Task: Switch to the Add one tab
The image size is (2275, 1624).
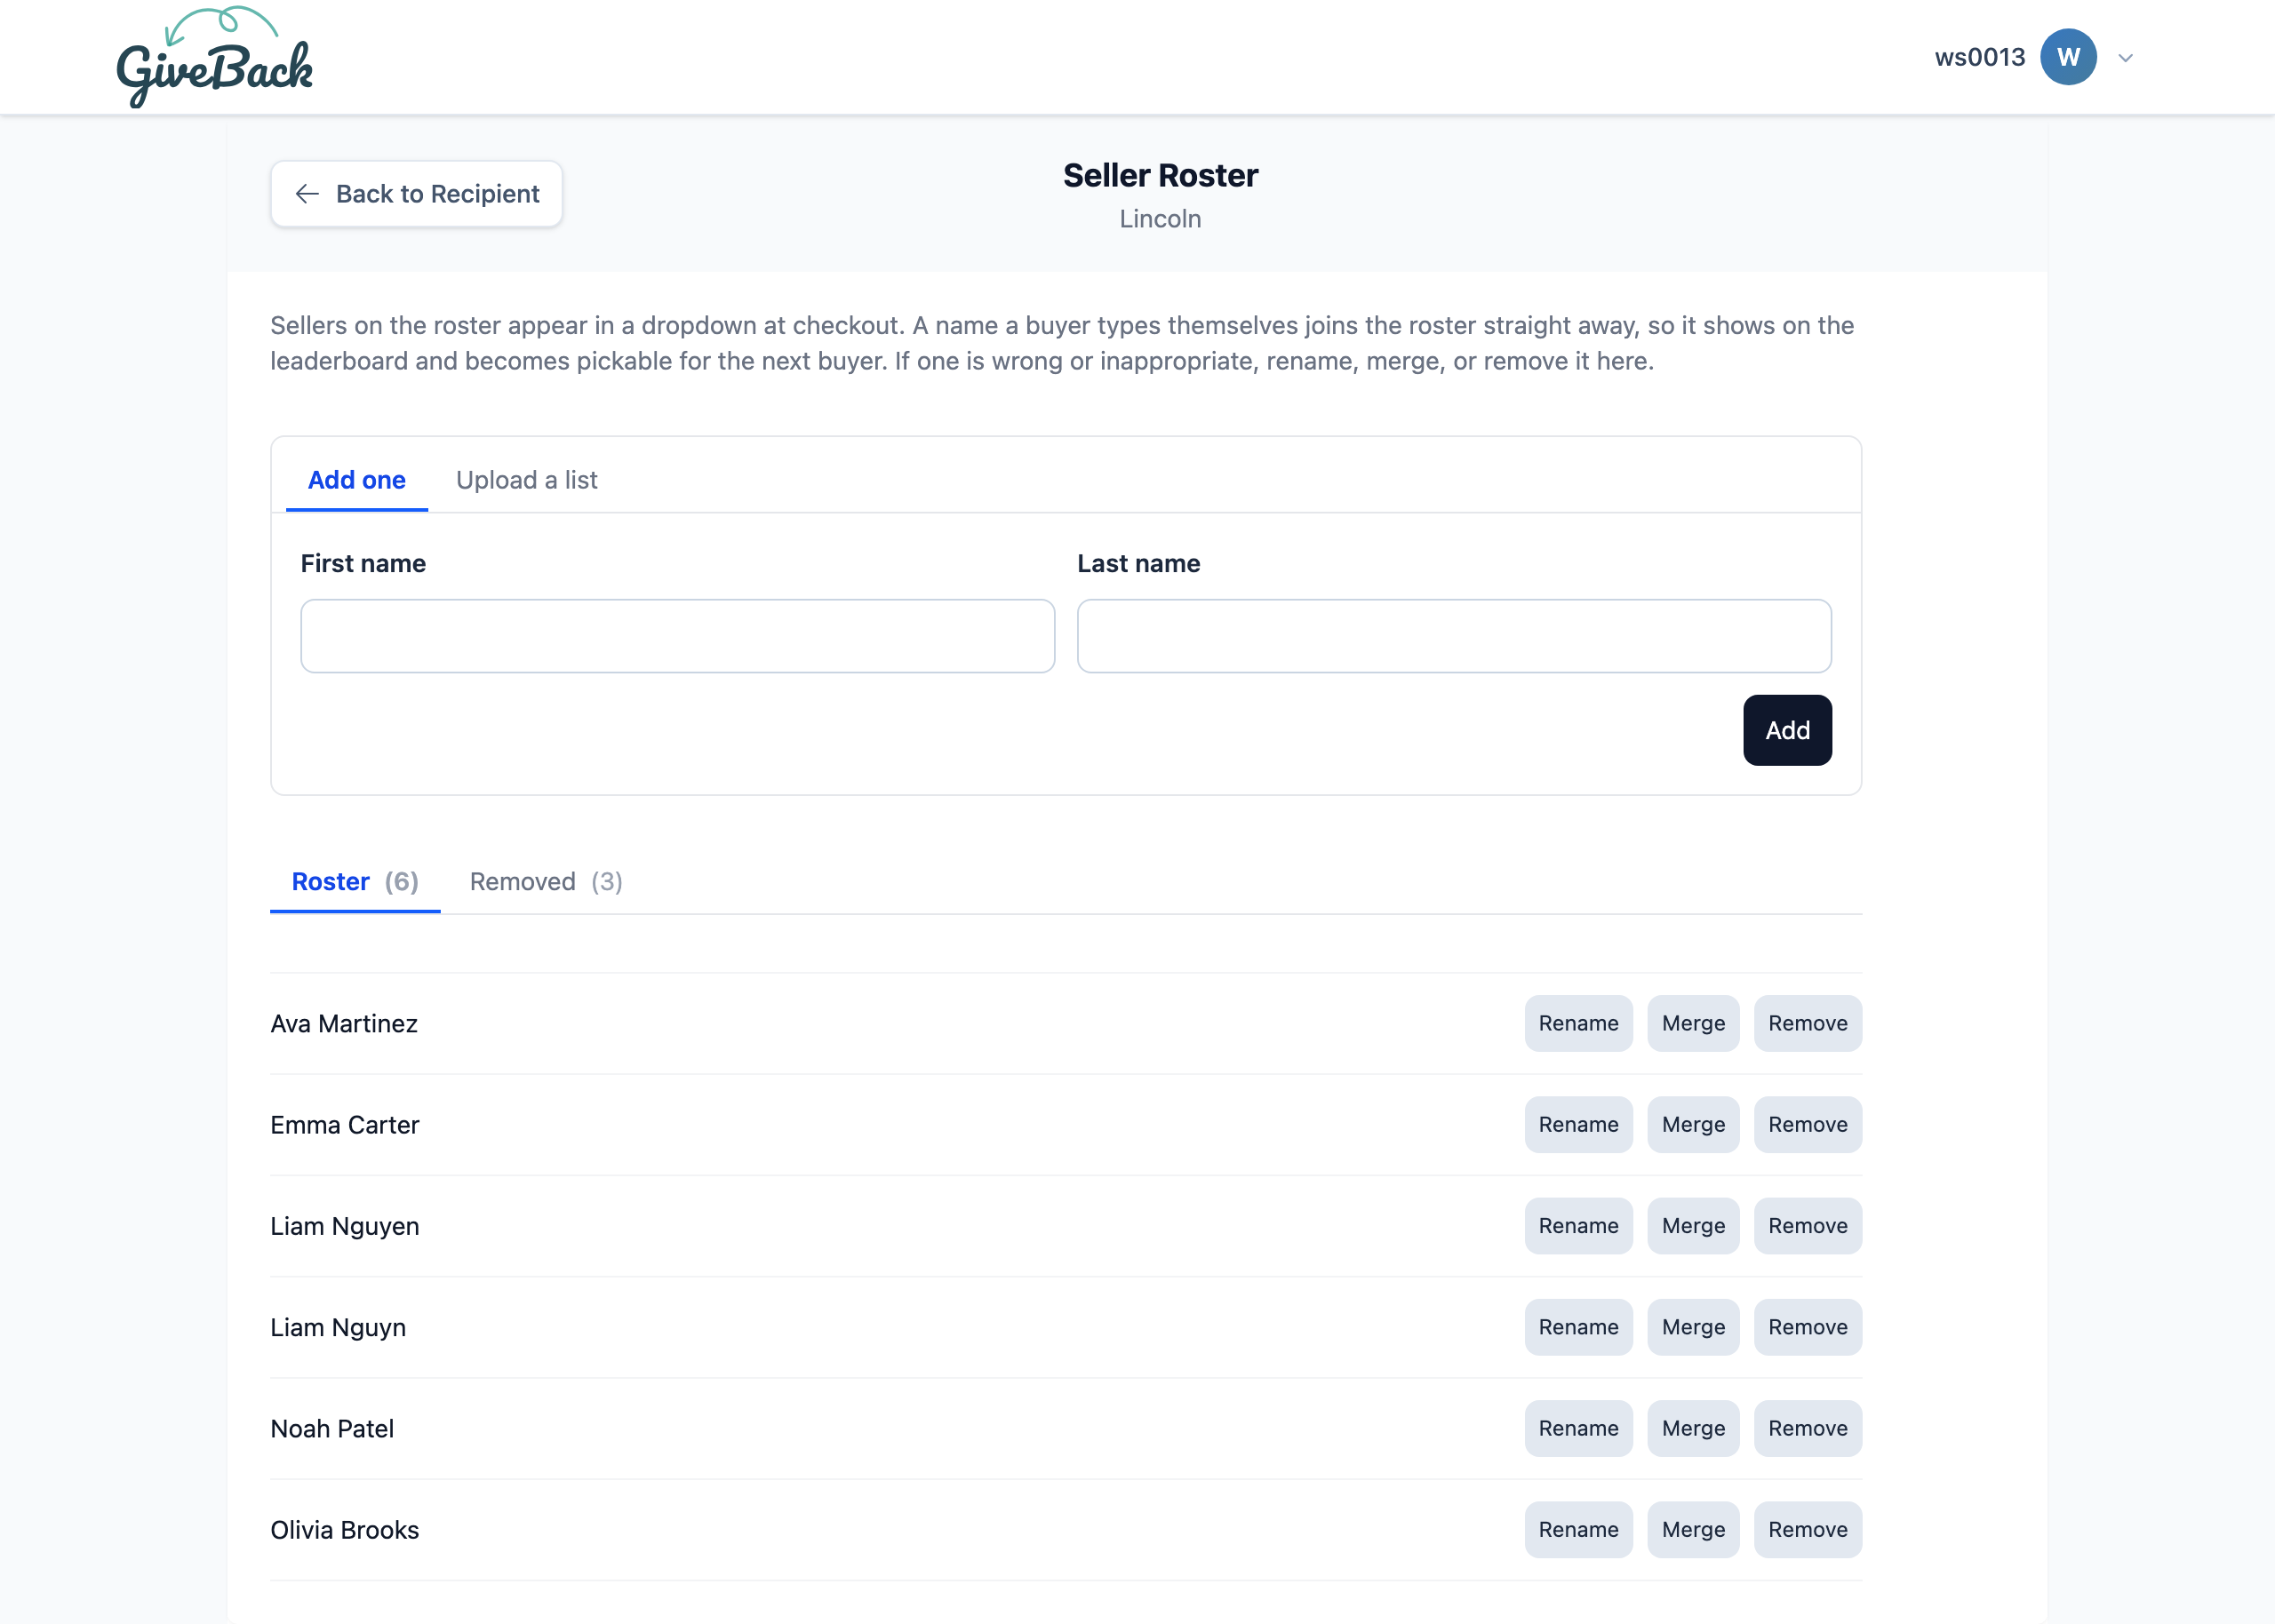Action: point(357,480)
